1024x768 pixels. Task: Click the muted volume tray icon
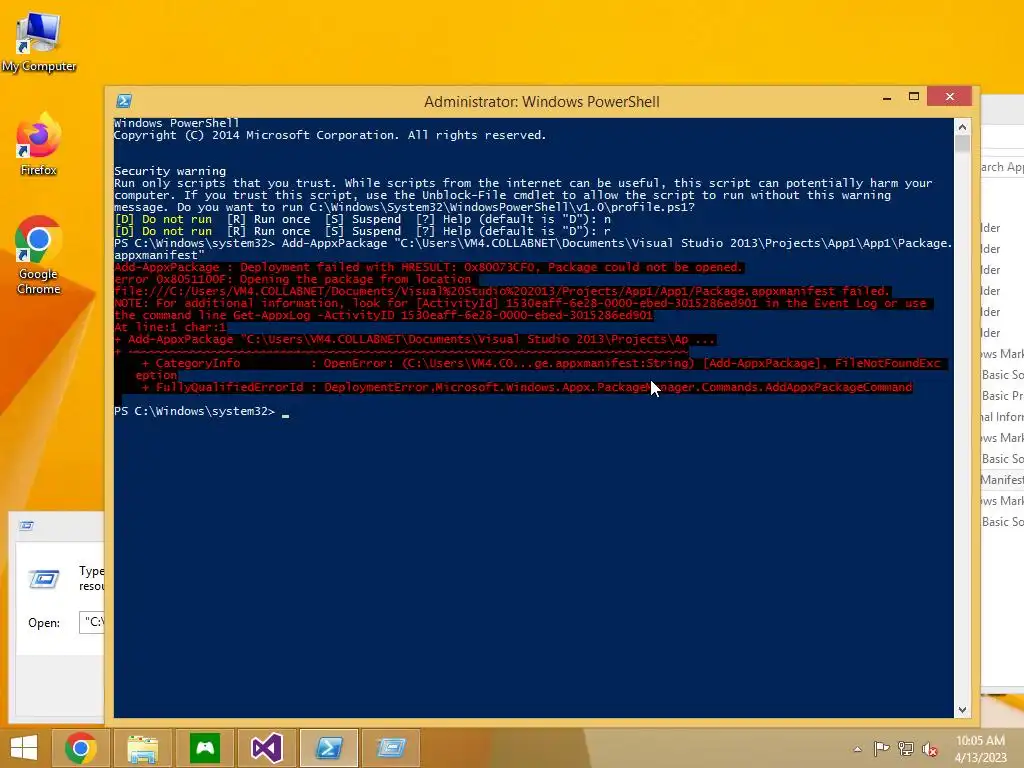click(930, 749)
